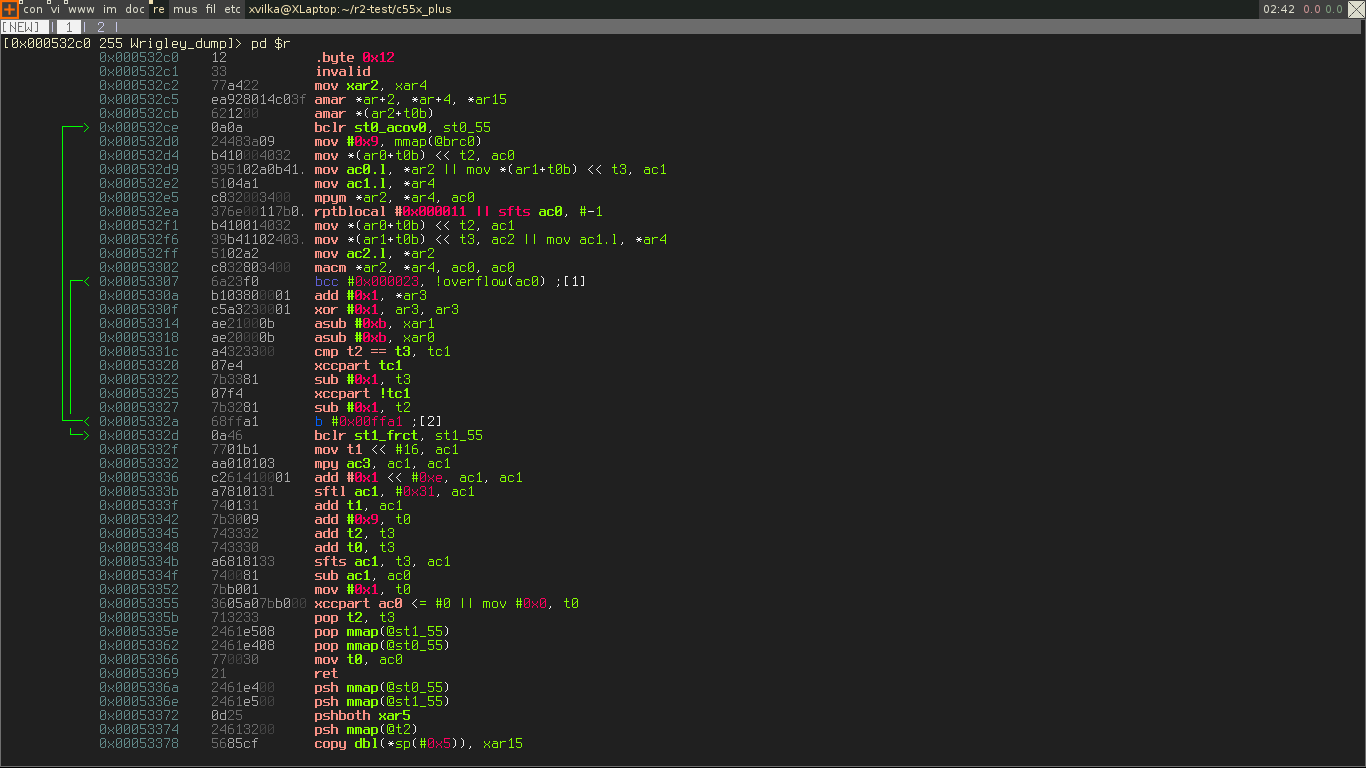The width and height of the screenshot is (1366, 768).
Task: Click "asub #0xb, xar1" instruction
Action: tap(375, 323)
